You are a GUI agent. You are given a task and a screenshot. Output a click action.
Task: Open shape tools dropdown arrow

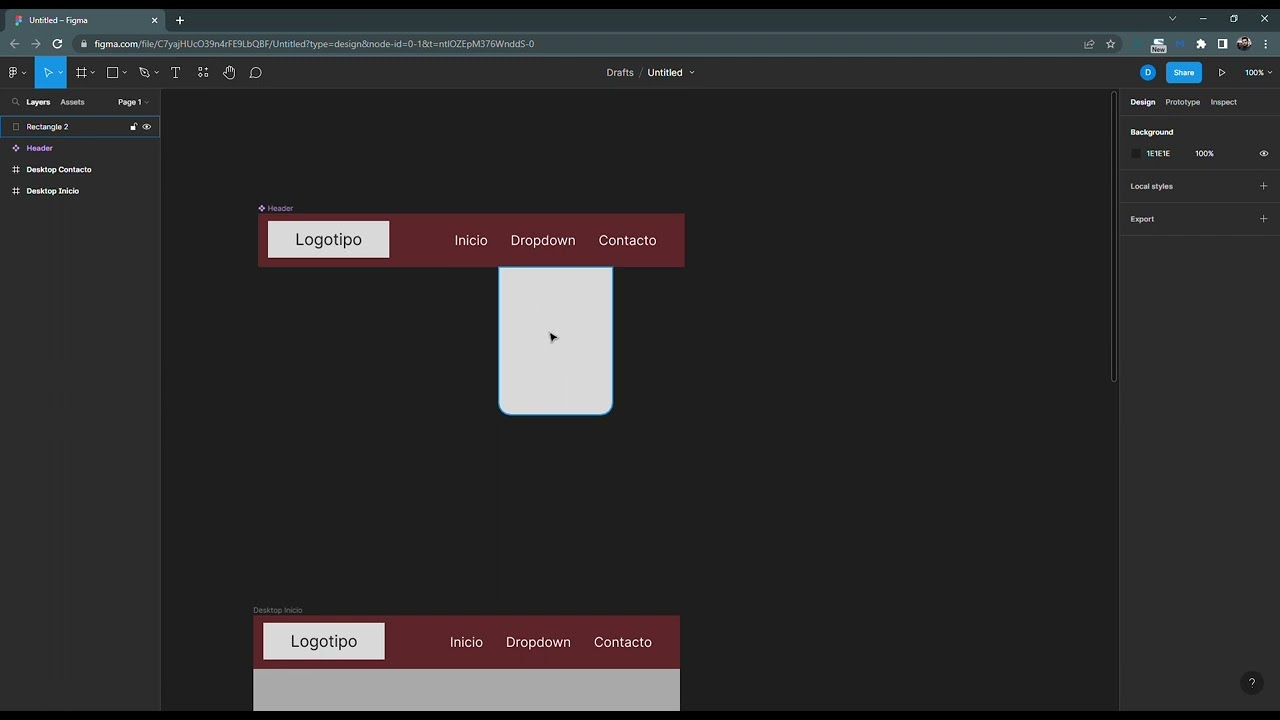(124, 72)
